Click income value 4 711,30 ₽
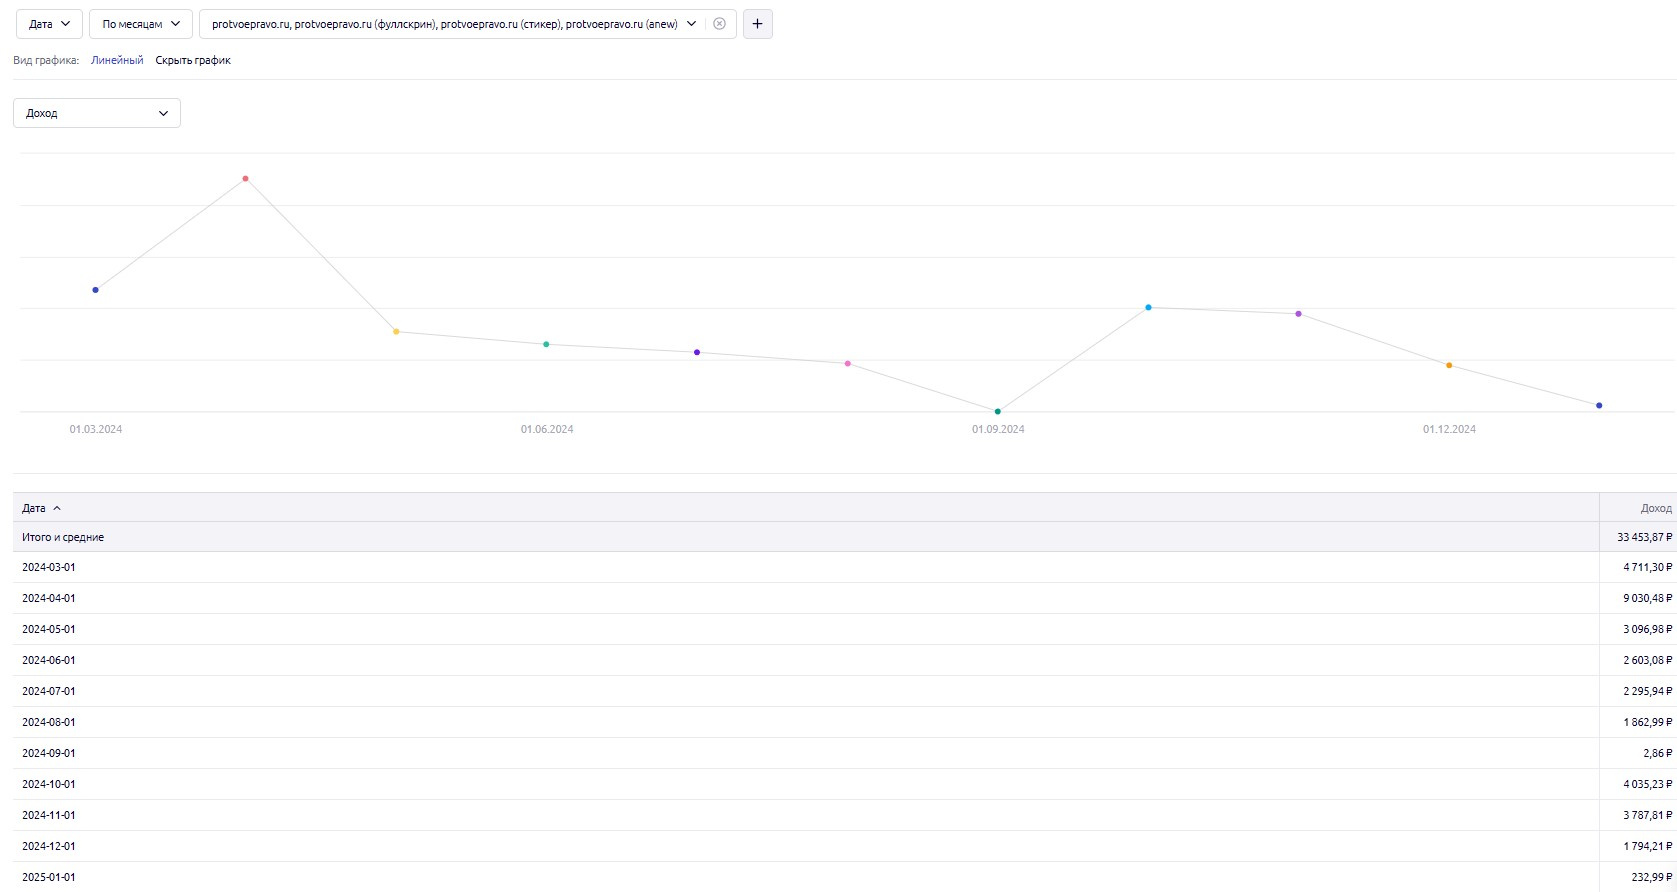Screen dimensions: 1677x892 pos(1647,567)
